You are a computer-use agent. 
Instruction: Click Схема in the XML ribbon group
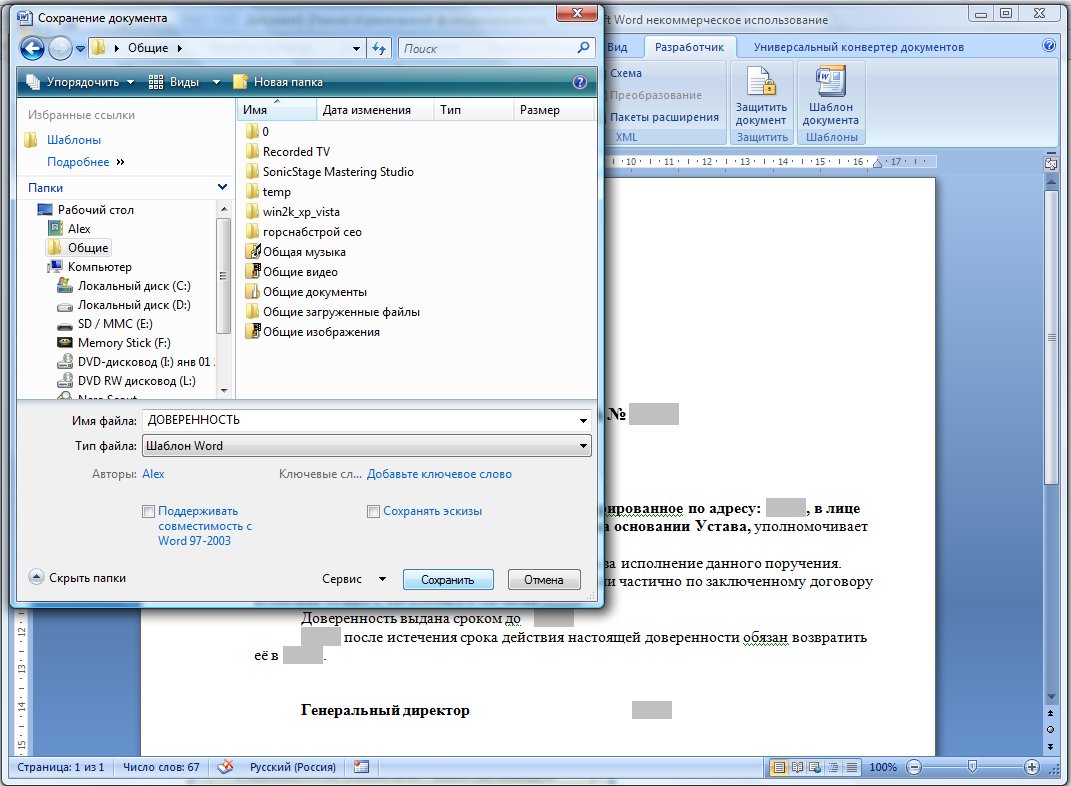(626, 73)
